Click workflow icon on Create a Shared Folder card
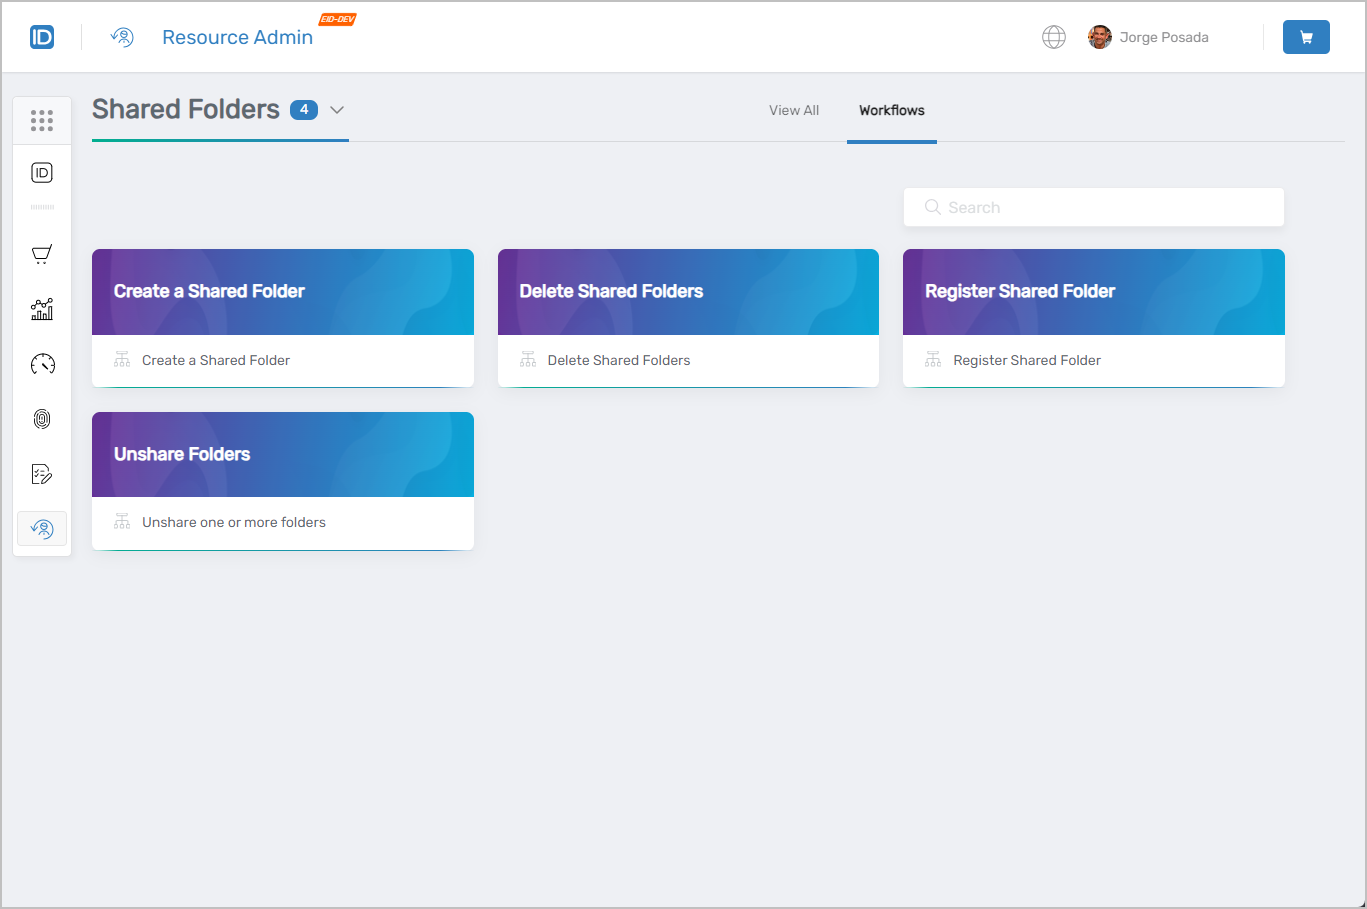The width and height of the screenshot is (1367, 909). click(121, 359)
